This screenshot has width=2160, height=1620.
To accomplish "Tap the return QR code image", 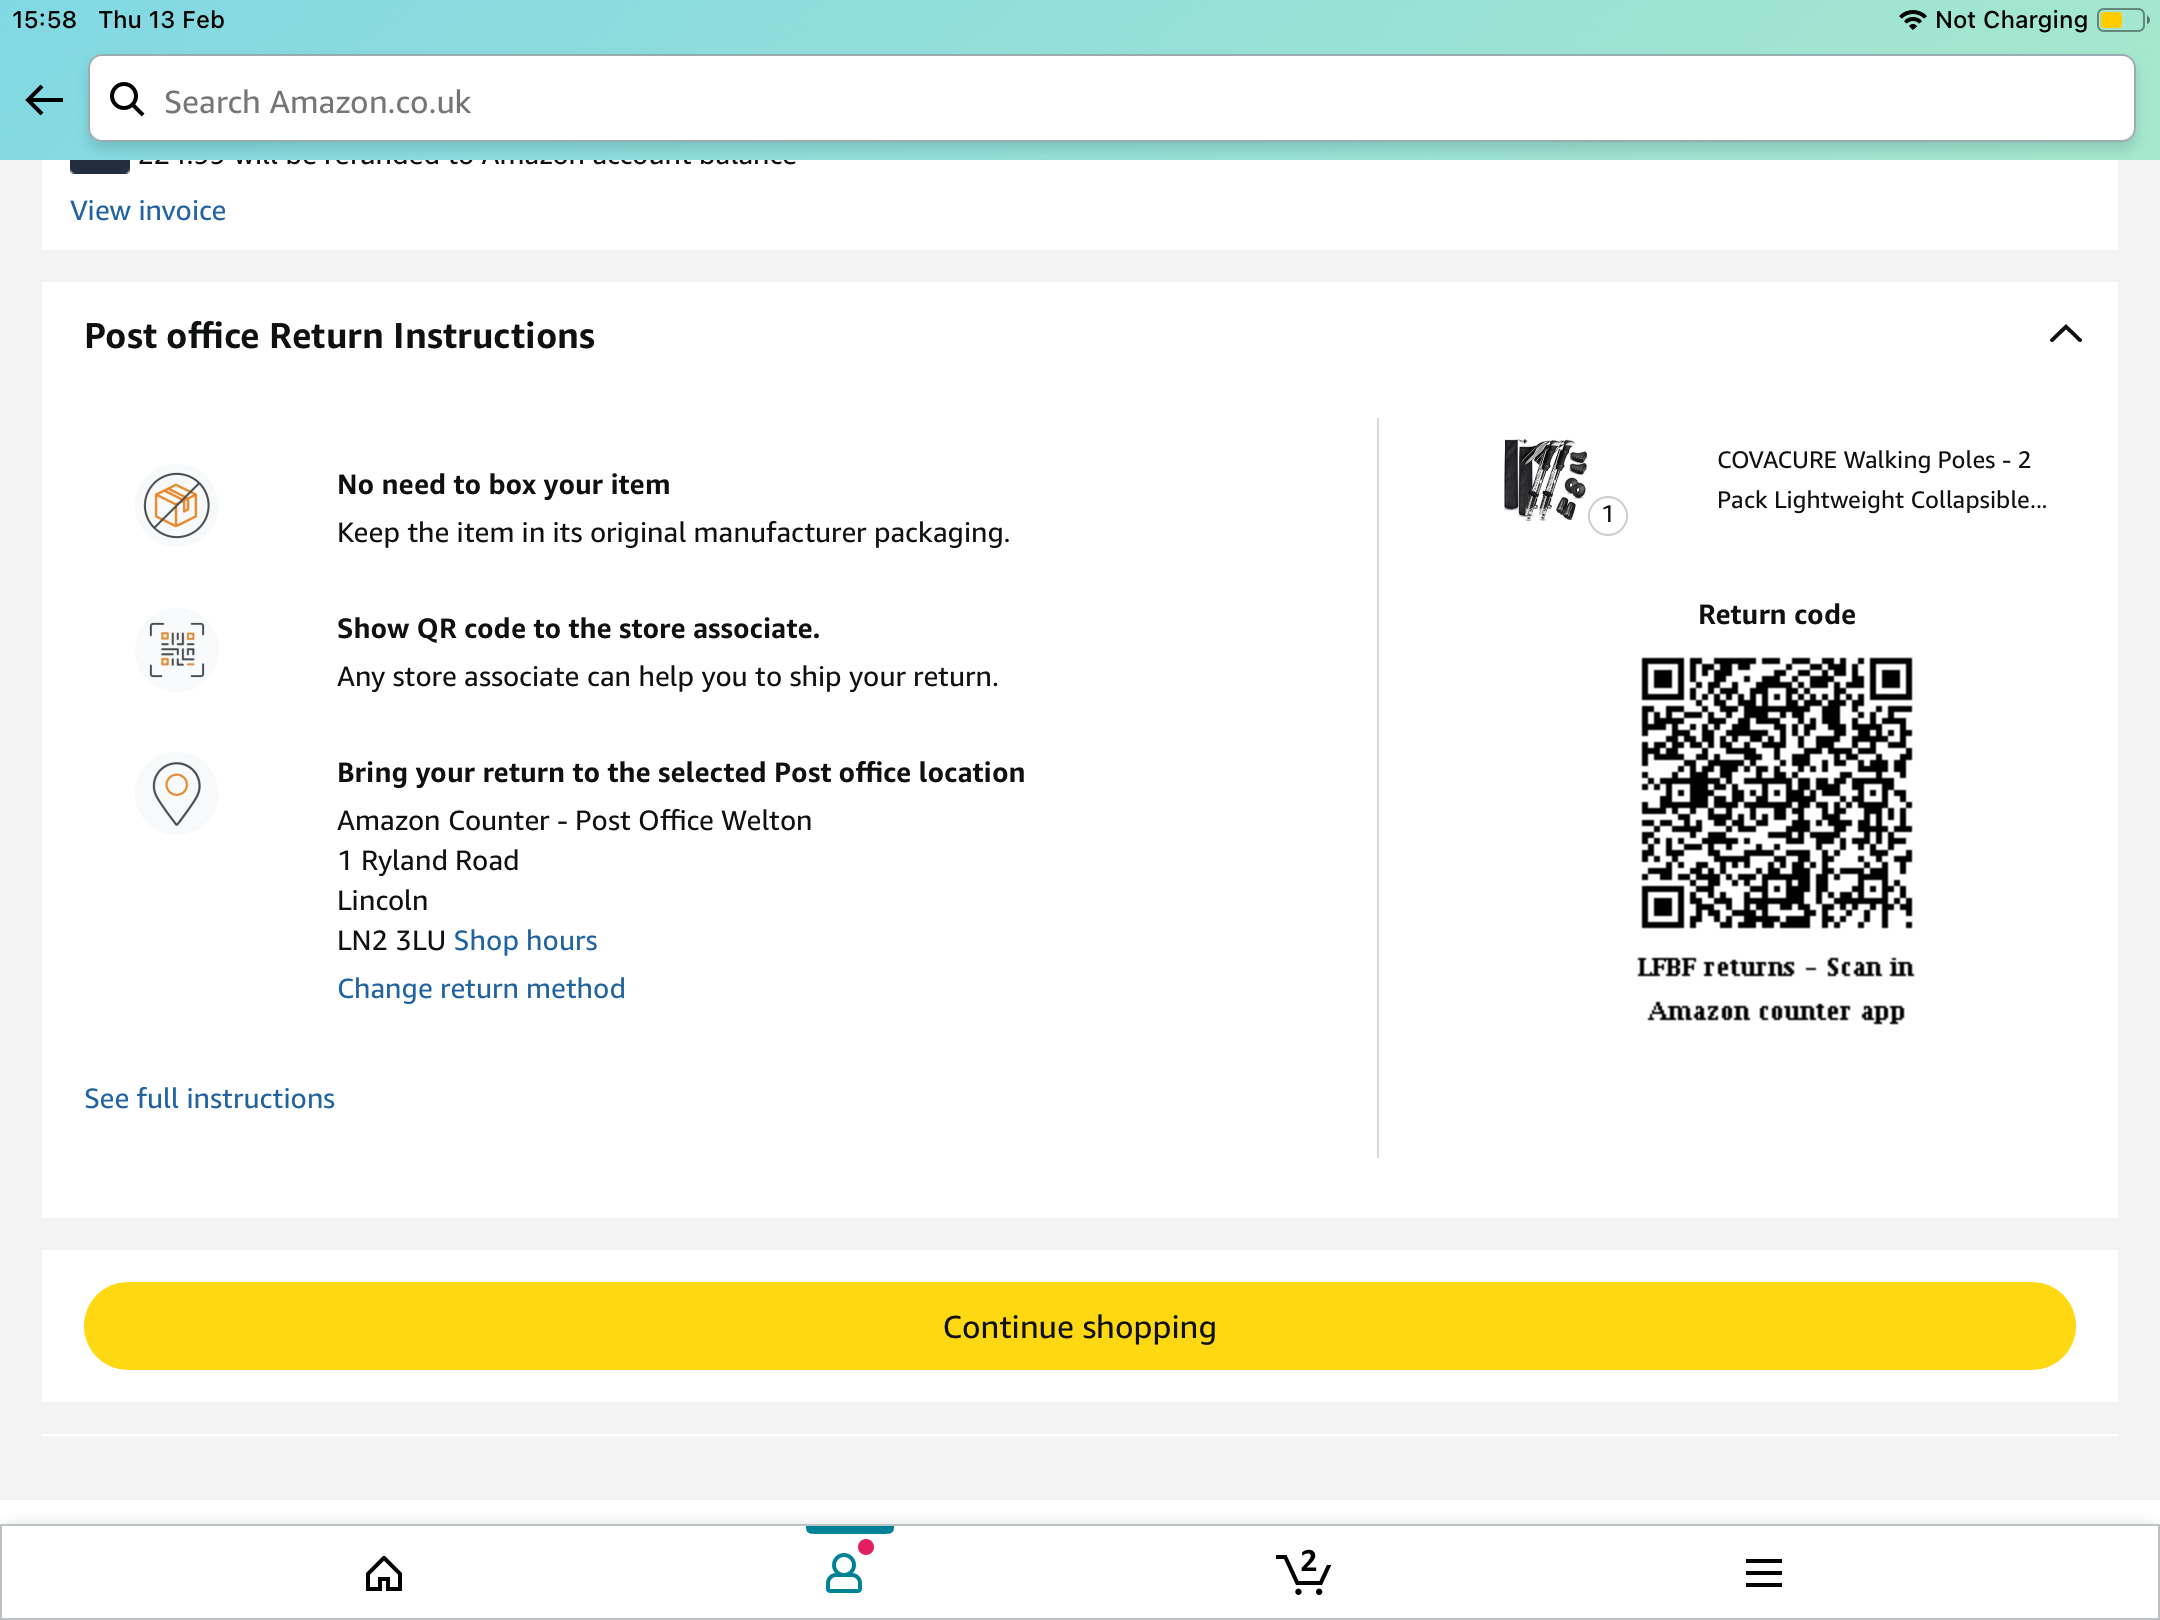I will pyautogui.click(x=1777, y=792).
